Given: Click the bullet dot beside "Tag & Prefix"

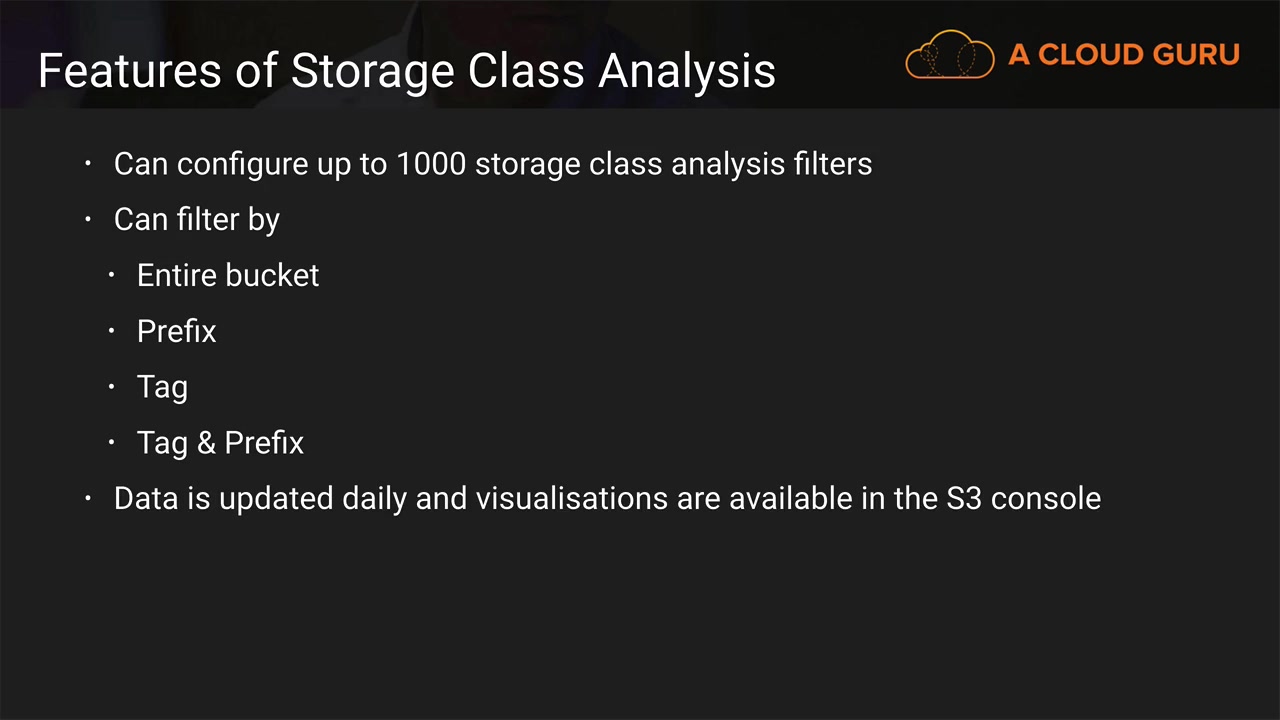Looking at the screenshot, I should pos(112,443).
